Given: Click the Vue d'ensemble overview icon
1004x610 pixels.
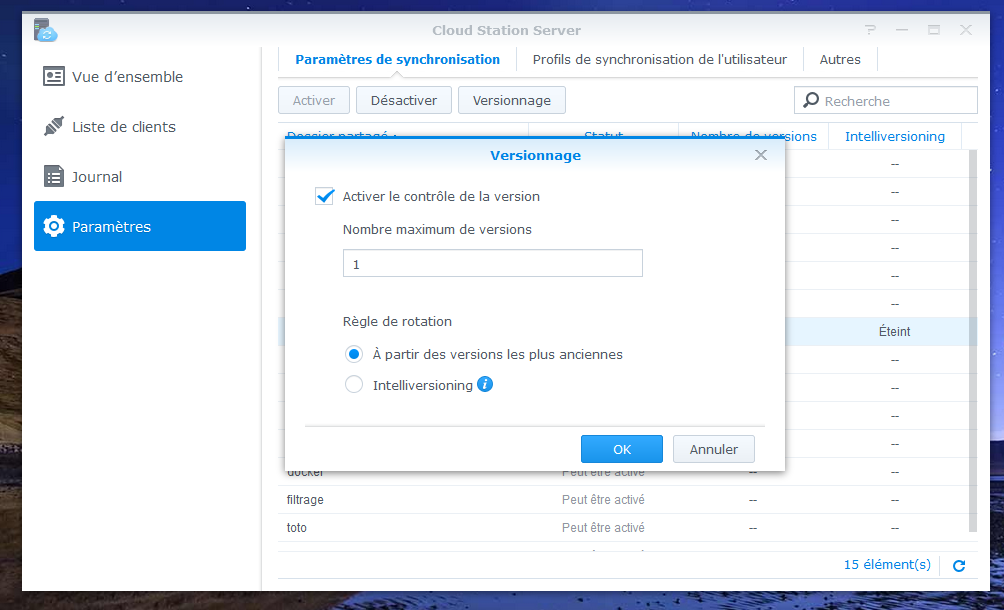Looking at the screenshot, I should pos(54,77).
